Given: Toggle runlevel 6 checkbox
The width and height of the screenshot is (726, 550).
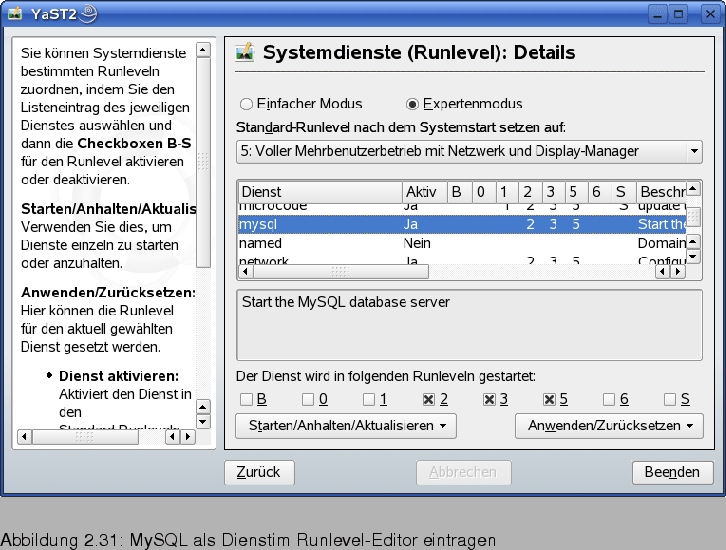Looking at the screenshot, I should coord(609,399).
